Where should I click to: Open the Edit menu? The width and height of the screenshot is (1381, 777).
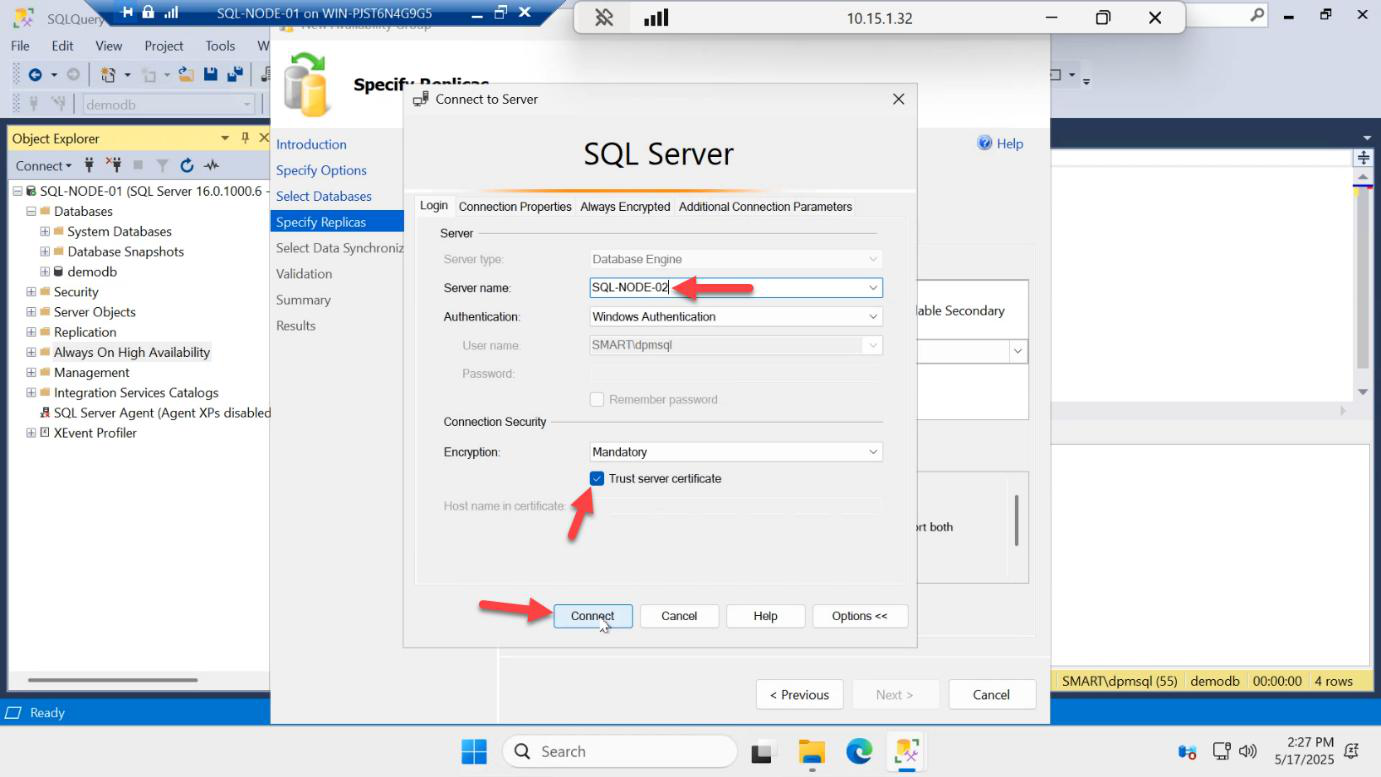pyautogui.click(x=62, y=46)
